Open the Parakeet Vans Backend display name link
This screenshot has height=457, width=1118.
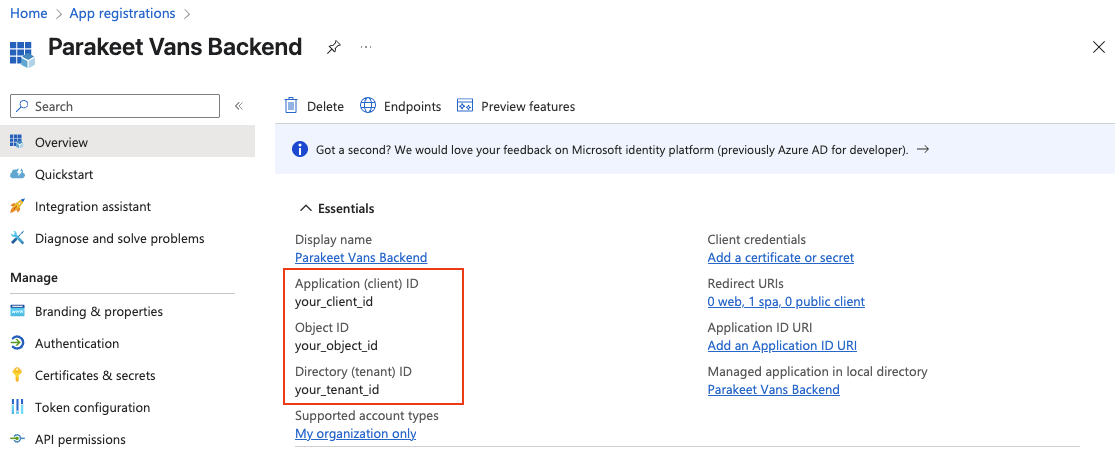pyautogui.click(x=361, y=257)
